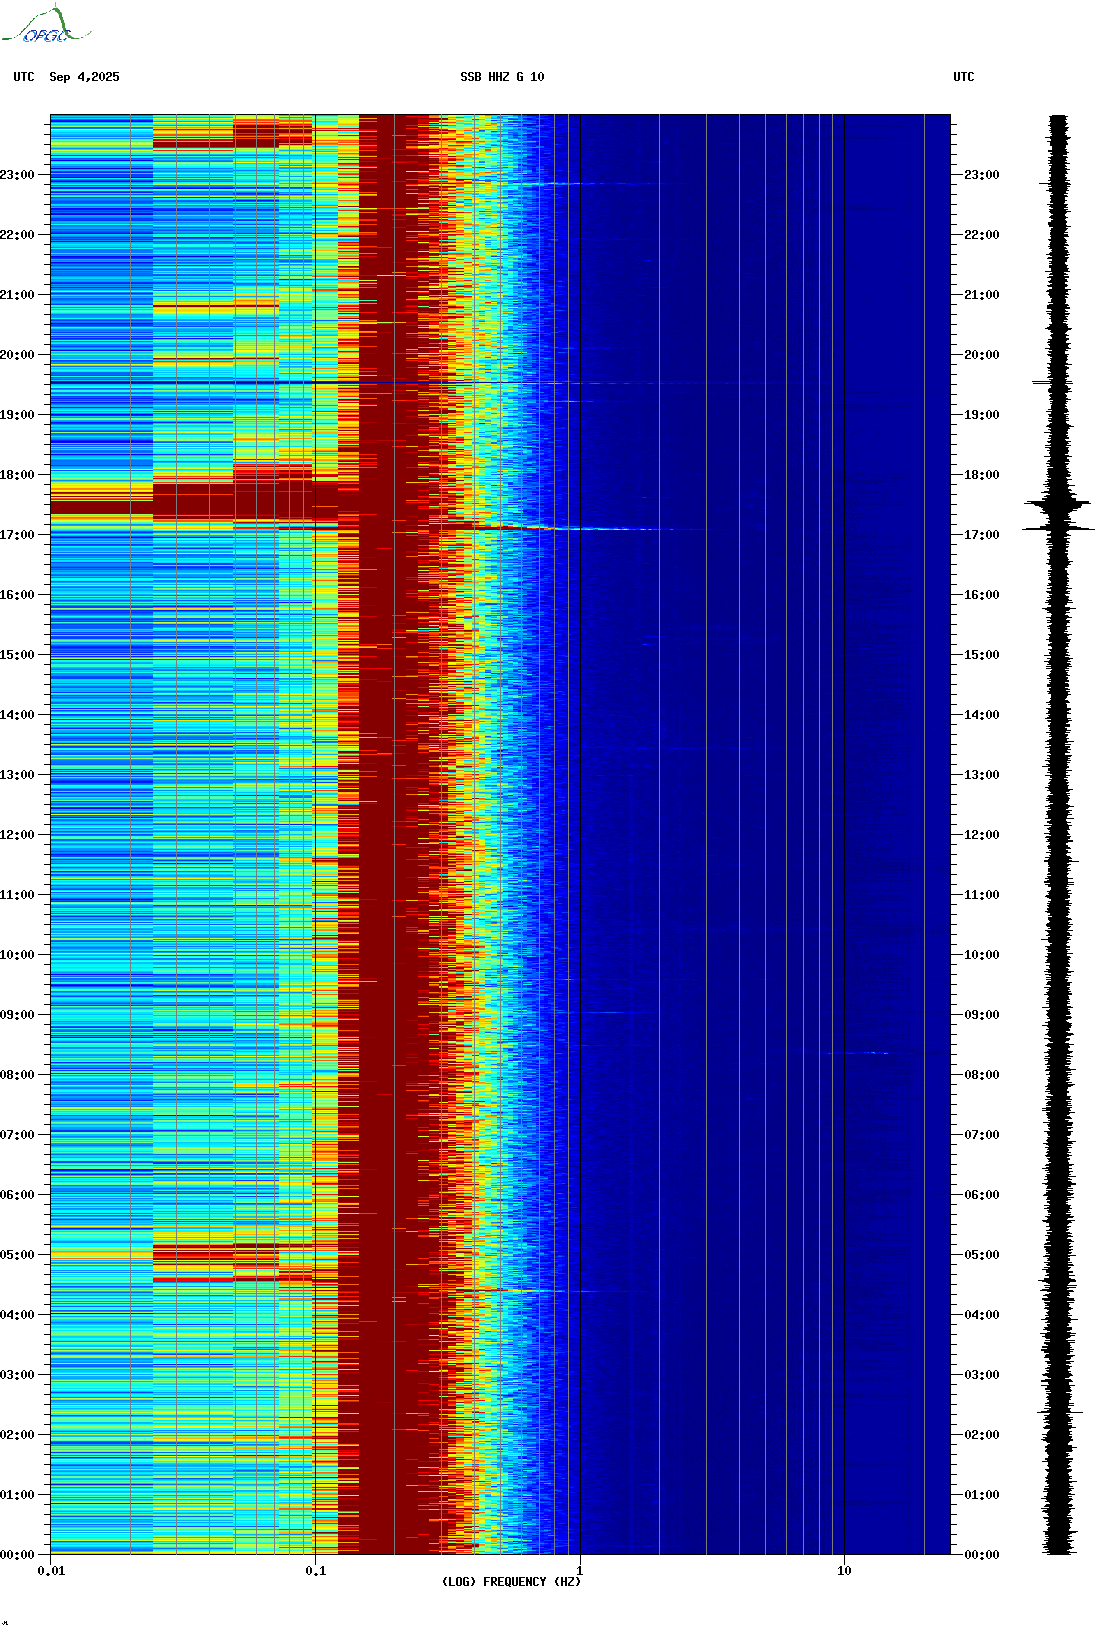Click 10:00 on the left time axis
This screenshot has width=1102, height=1634.
coord(17,955)
